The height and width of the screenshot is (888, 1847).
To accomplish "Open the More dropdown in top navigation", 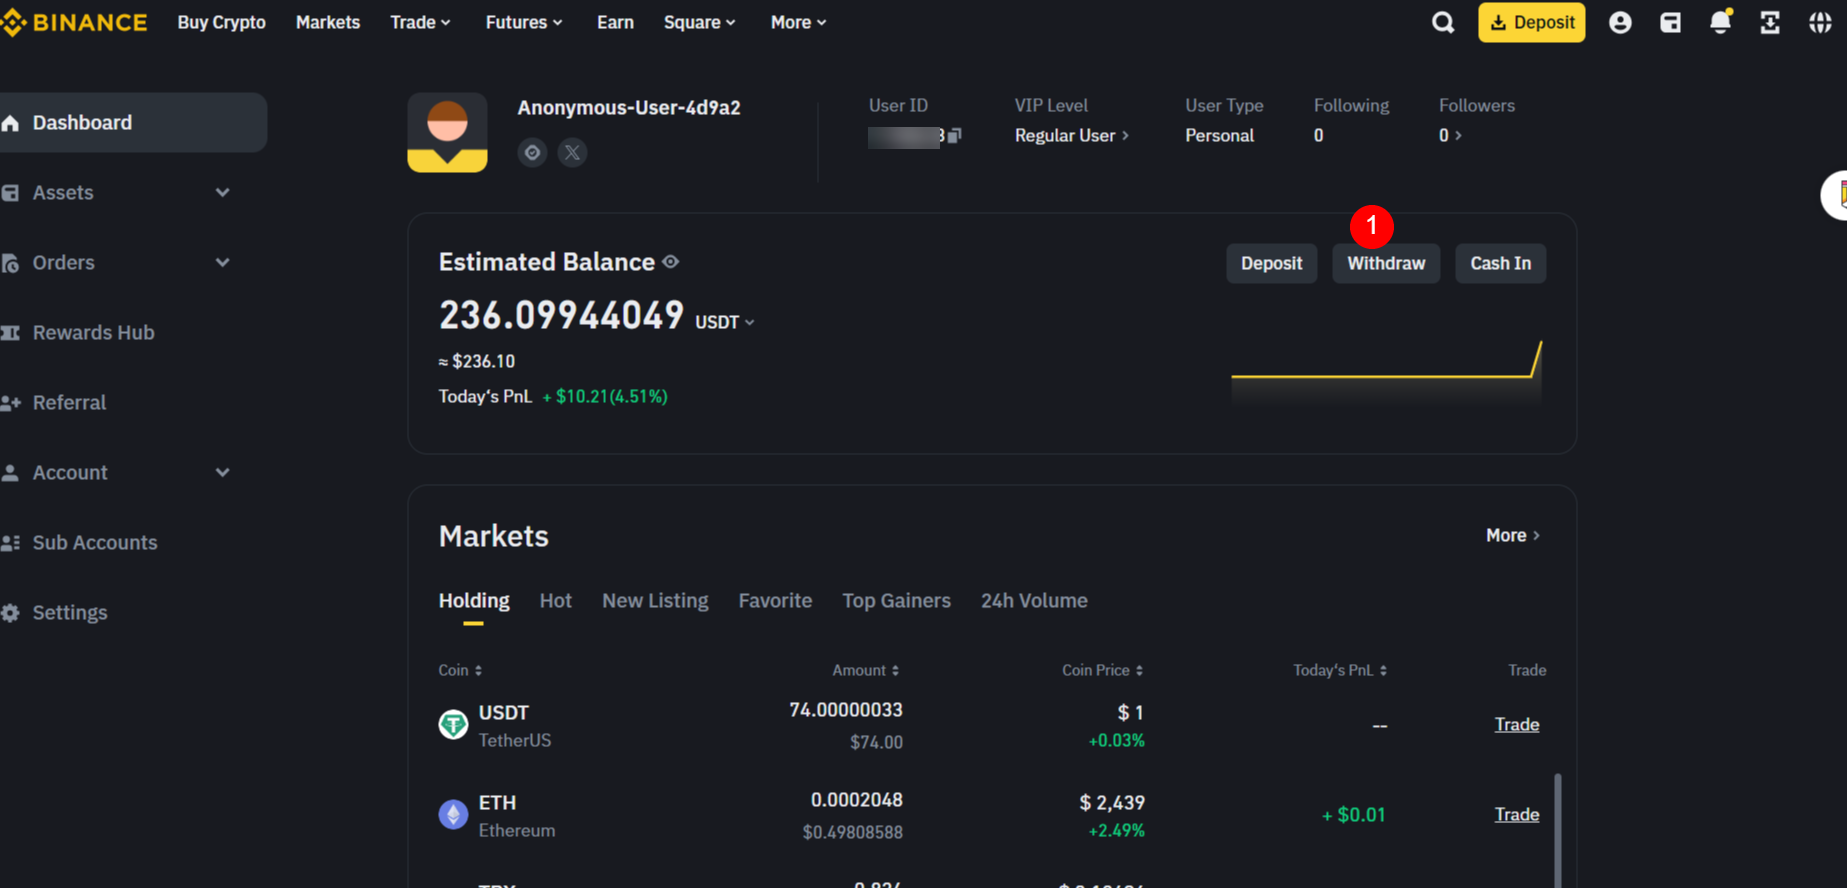I will click(x=798, y=22).
